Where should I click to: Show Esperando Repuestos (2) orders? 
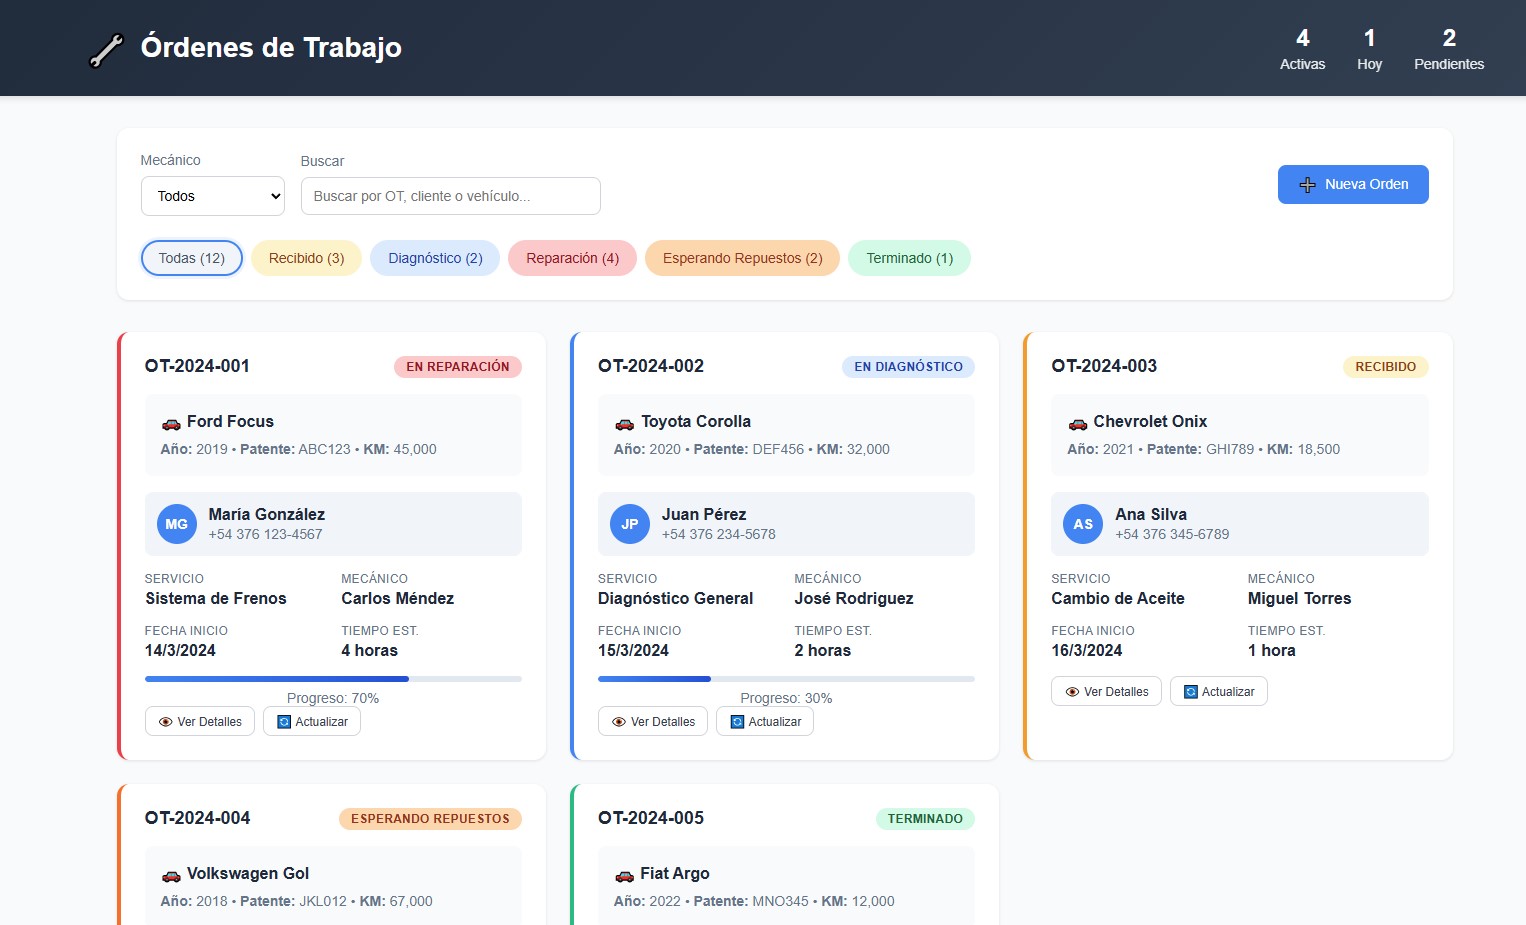[742, 258]
